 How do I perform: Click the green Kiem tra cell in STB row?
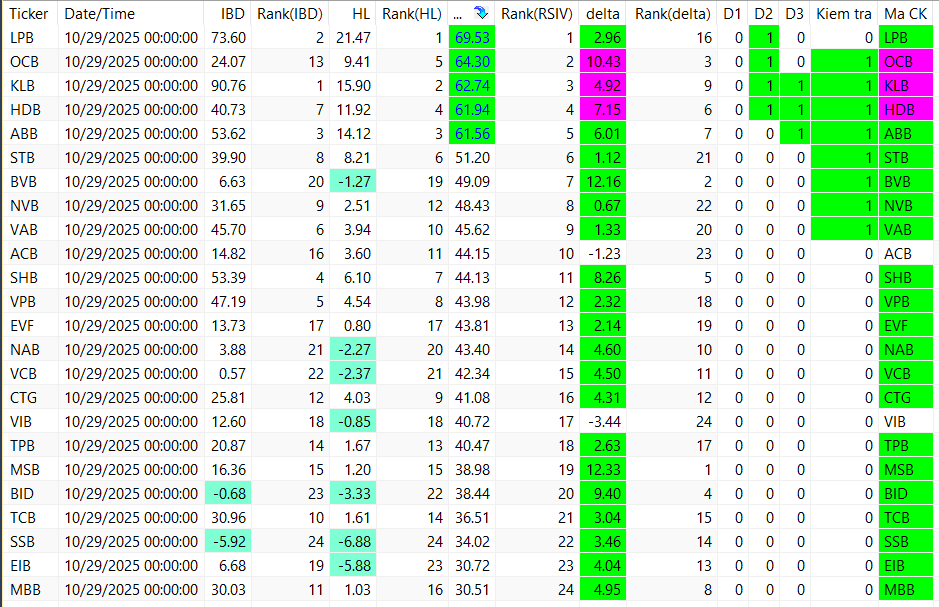844,157
